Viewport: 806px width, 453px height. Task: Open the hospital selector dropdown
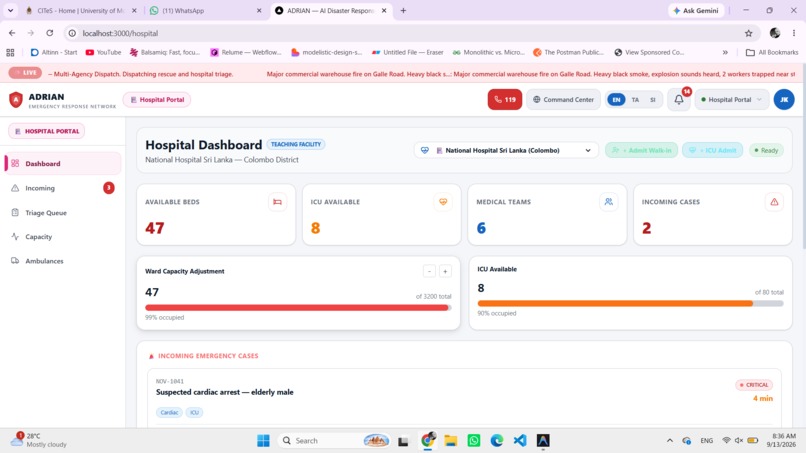[506, 151]
